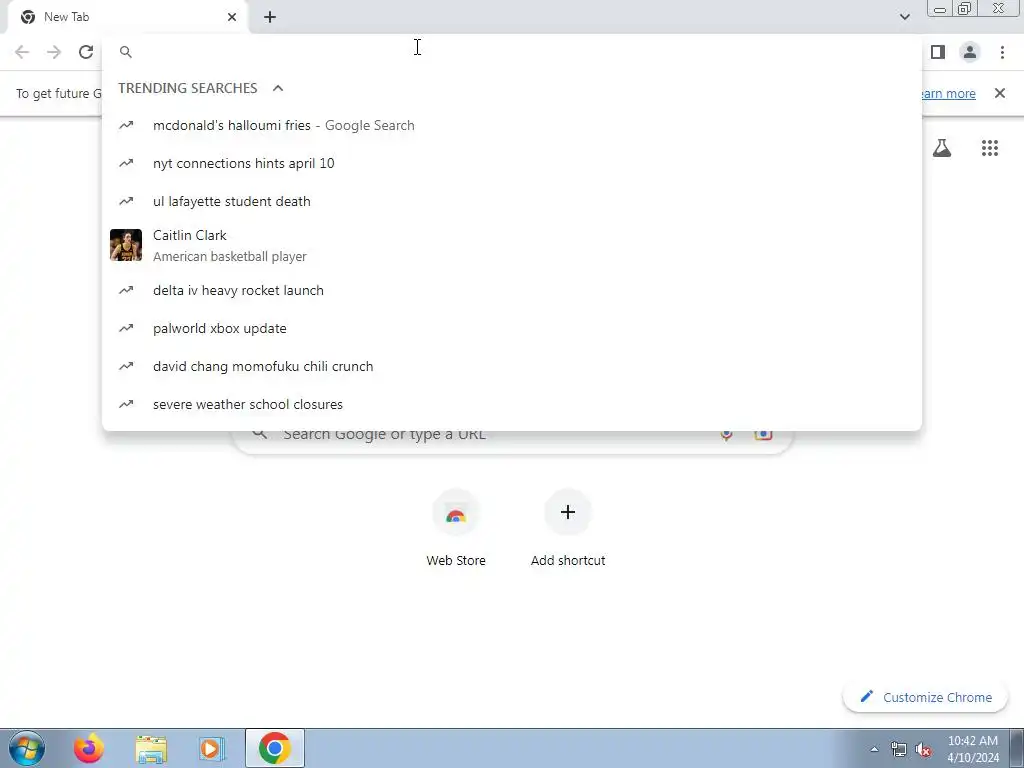The height and width of the screenshot is (768, 1024).
Task: Select palworld xbox update suggestion
Action: 512,328
